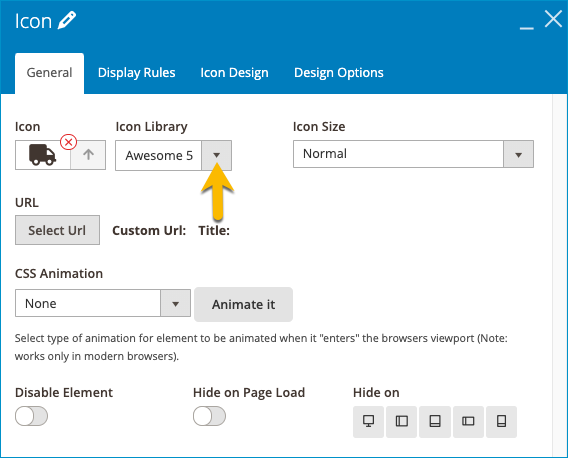Click the Animate it button
The height and width of the screenshot is (458, 568).
coord(243,304)
